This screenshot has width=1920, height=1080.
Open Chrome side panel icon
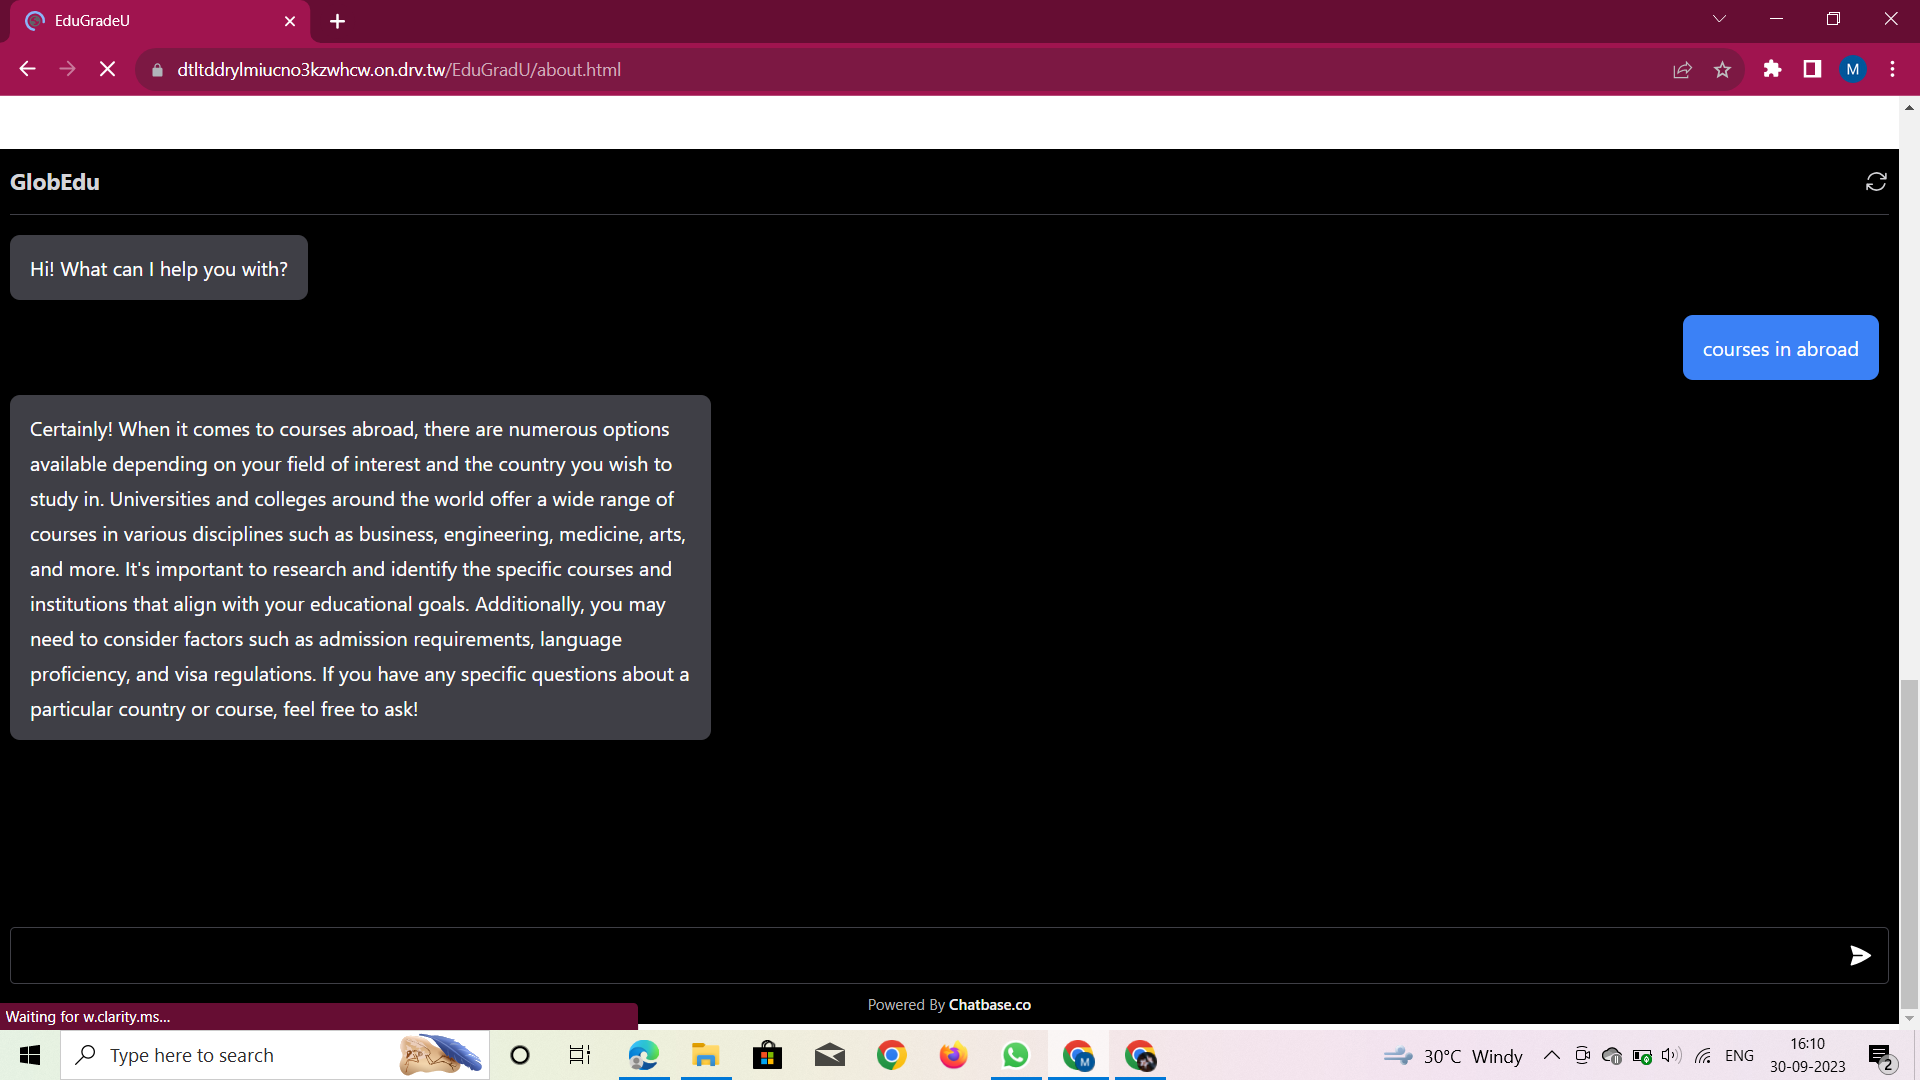(x=1812, y=70)
